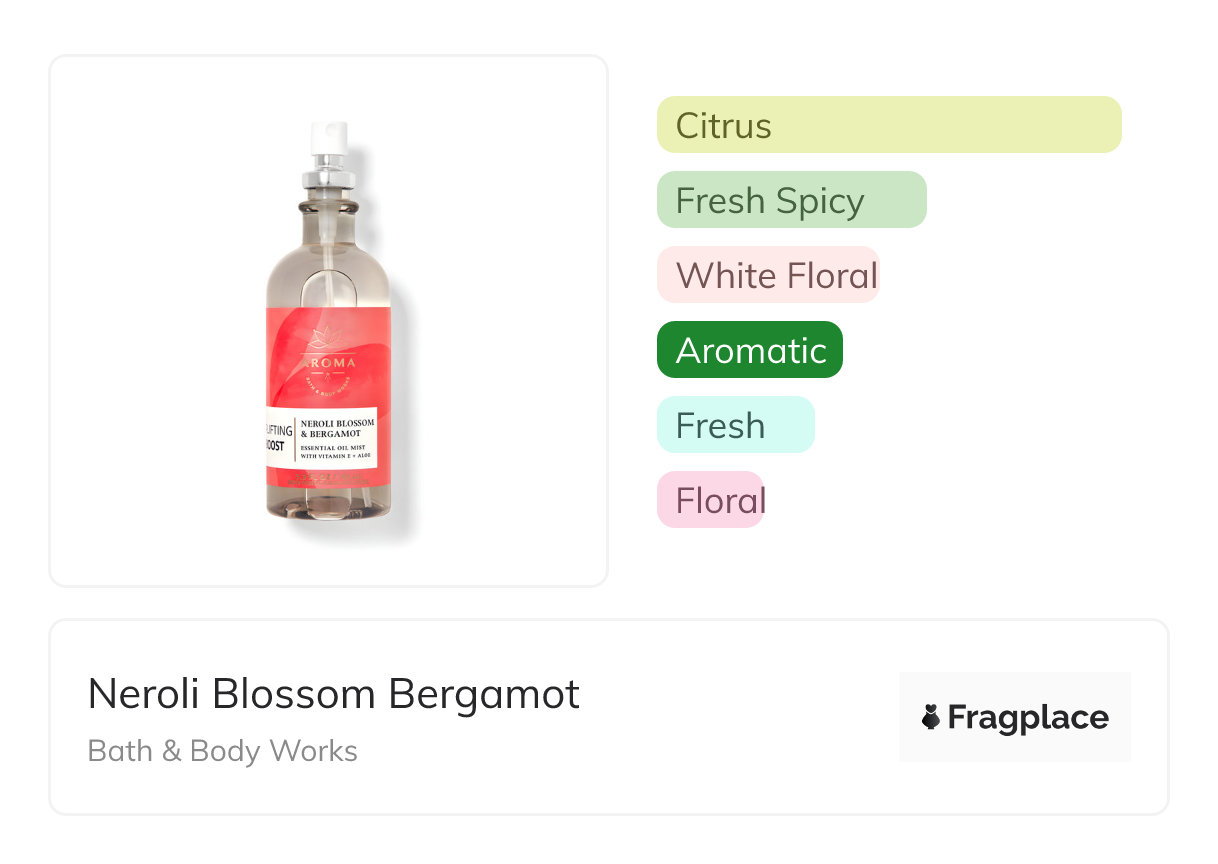Pick the mint Fresh accord tag

(735, 425)
